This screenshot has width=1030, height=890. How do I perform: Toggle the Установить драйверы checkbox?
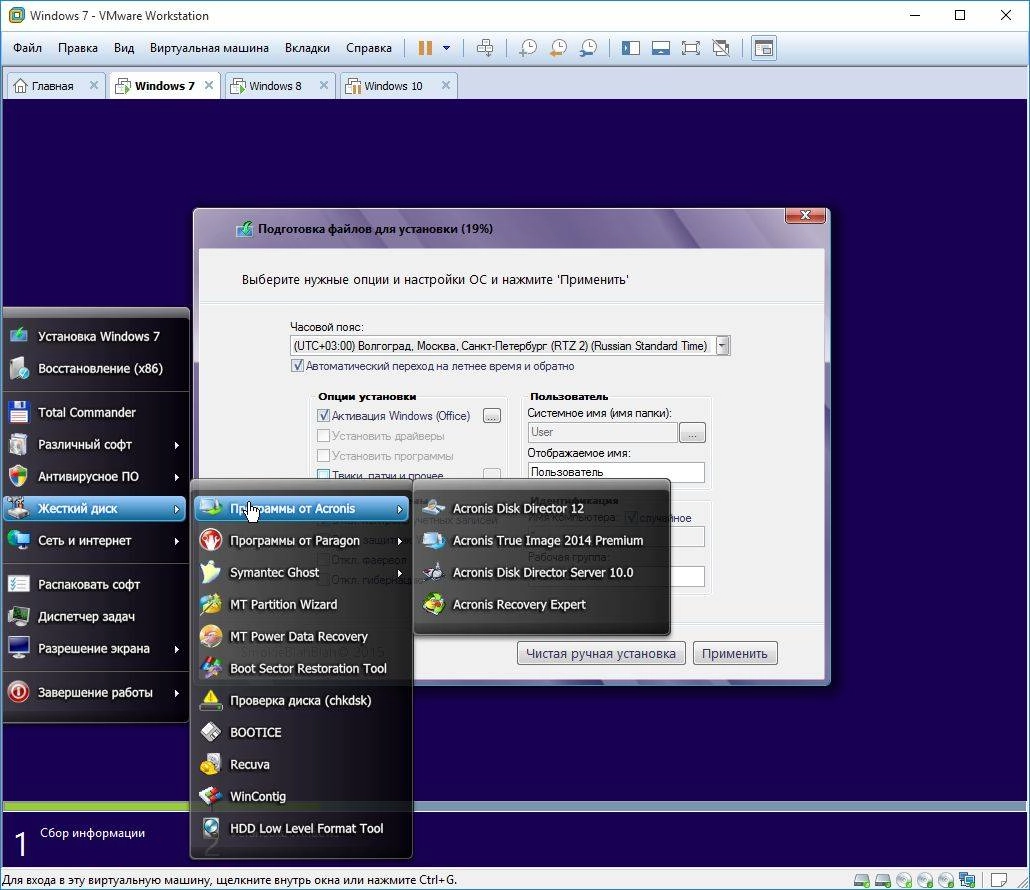[323, 435]
